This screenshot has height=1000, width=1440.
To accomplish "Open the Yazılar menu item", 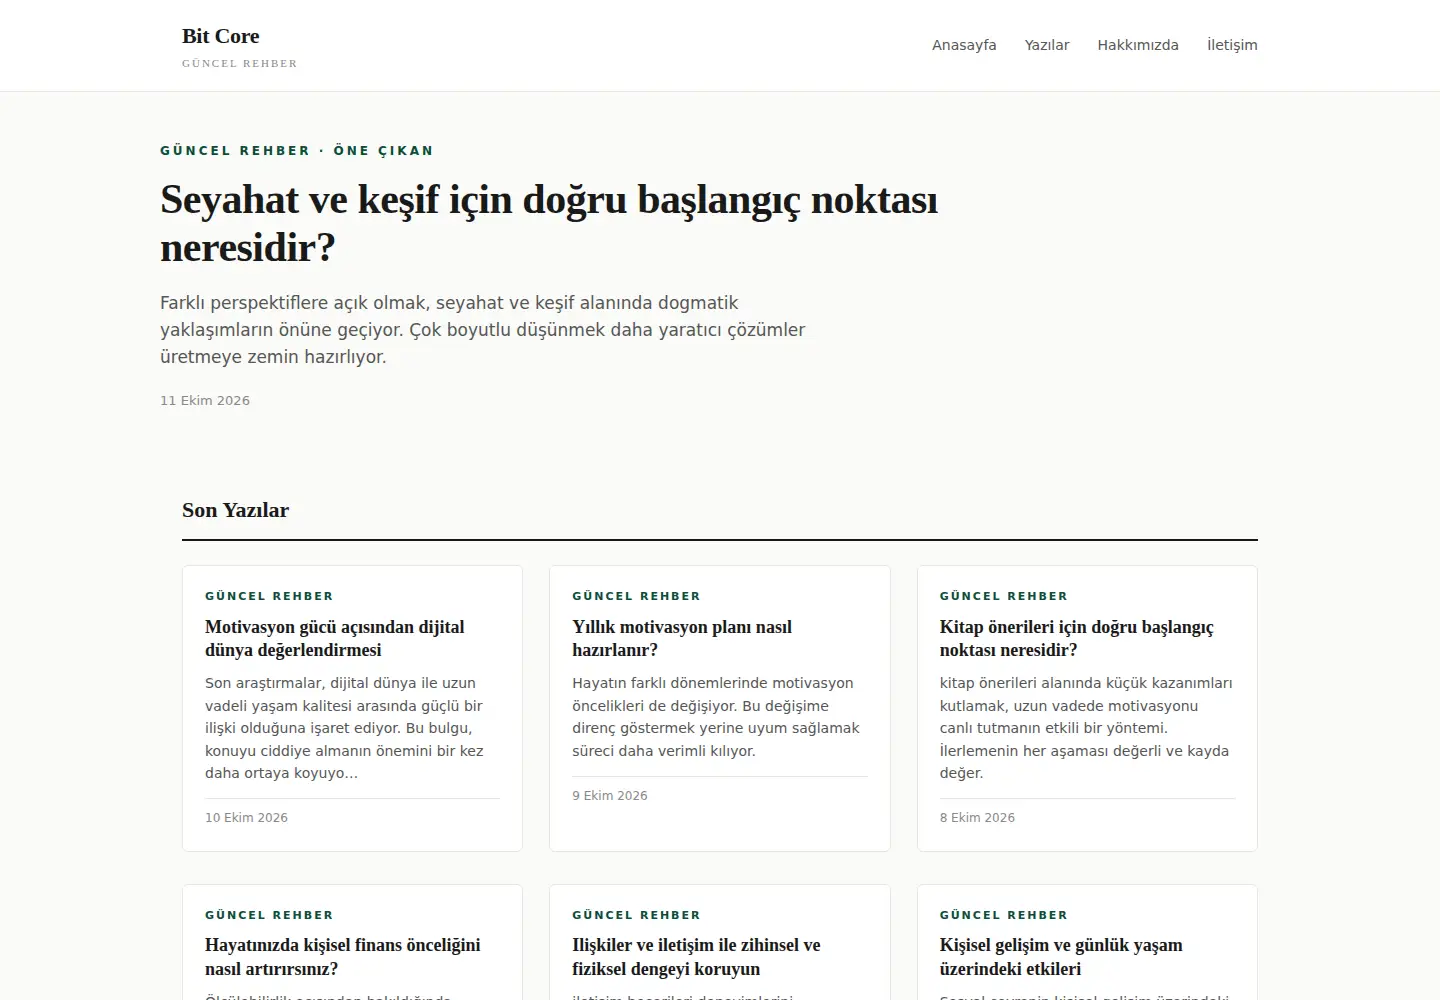I will 1047,45.
